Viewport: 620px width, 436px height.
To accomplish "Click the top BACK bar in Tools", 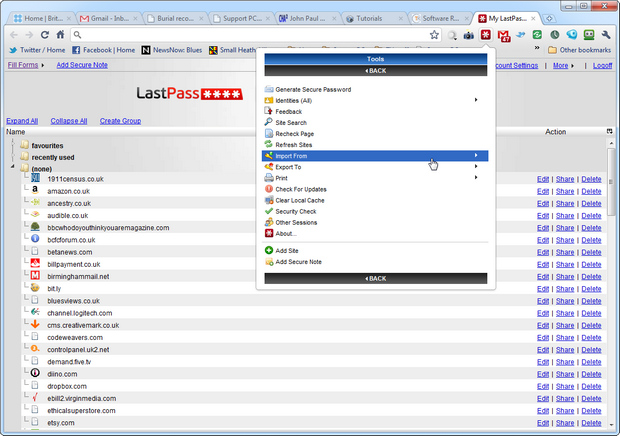I will pos(376,70).
